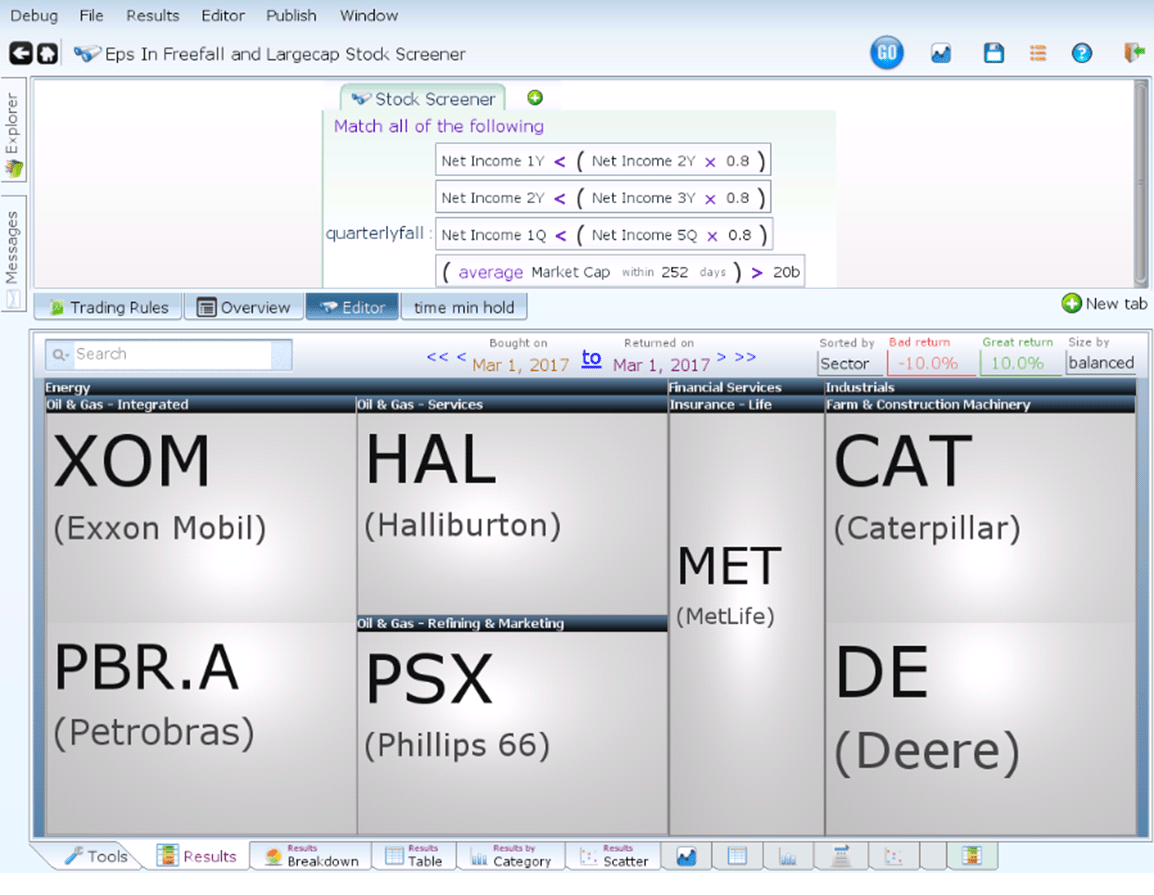Open the Tools tab
This screenshot has height=895, width=1154.
(x=96, y=856)
